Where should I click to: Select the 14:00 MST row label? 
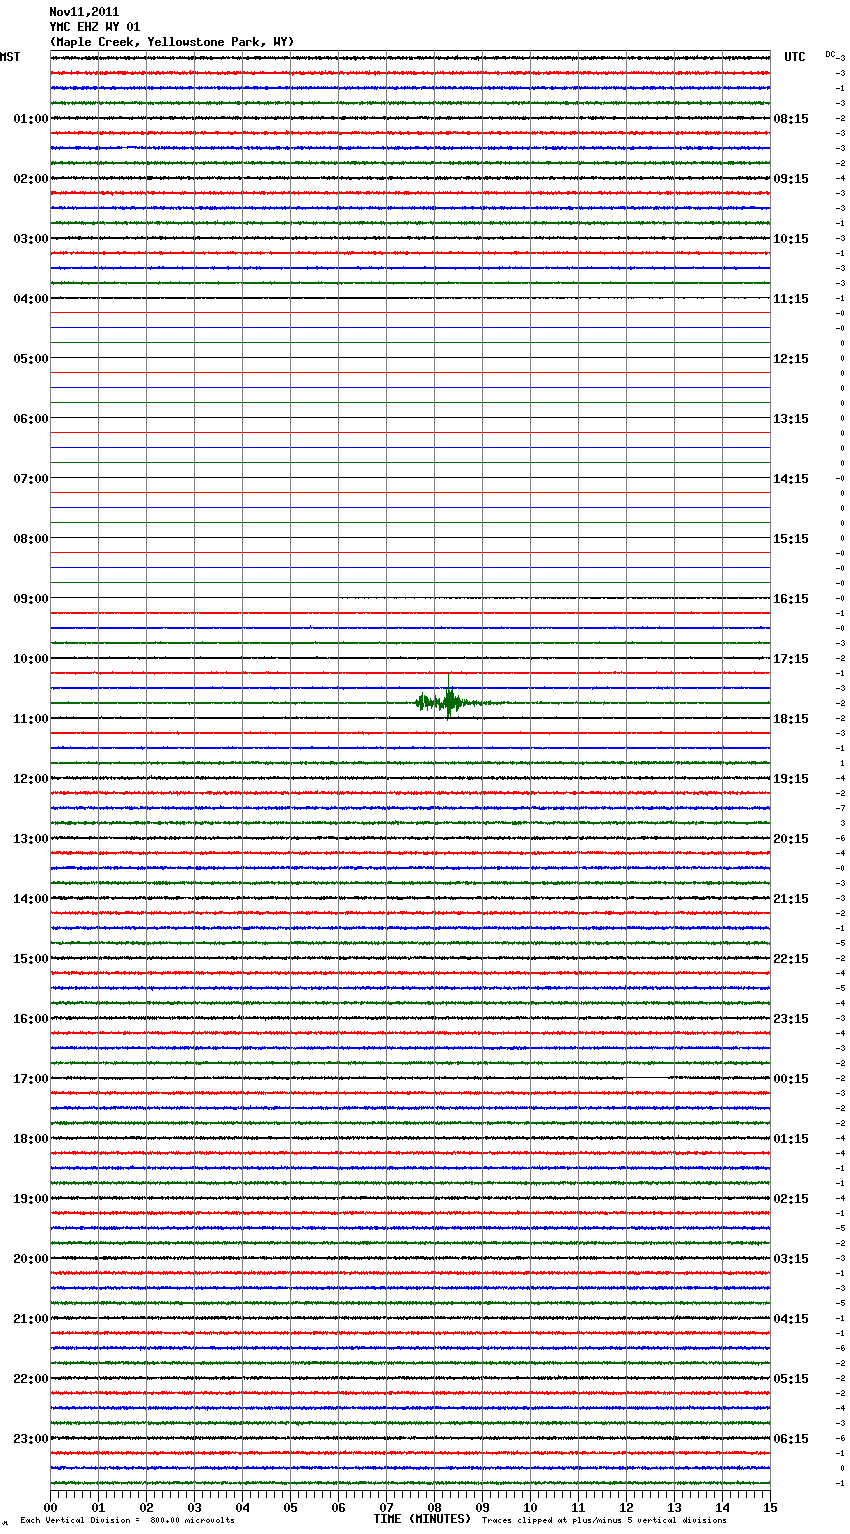click(31, 899)
